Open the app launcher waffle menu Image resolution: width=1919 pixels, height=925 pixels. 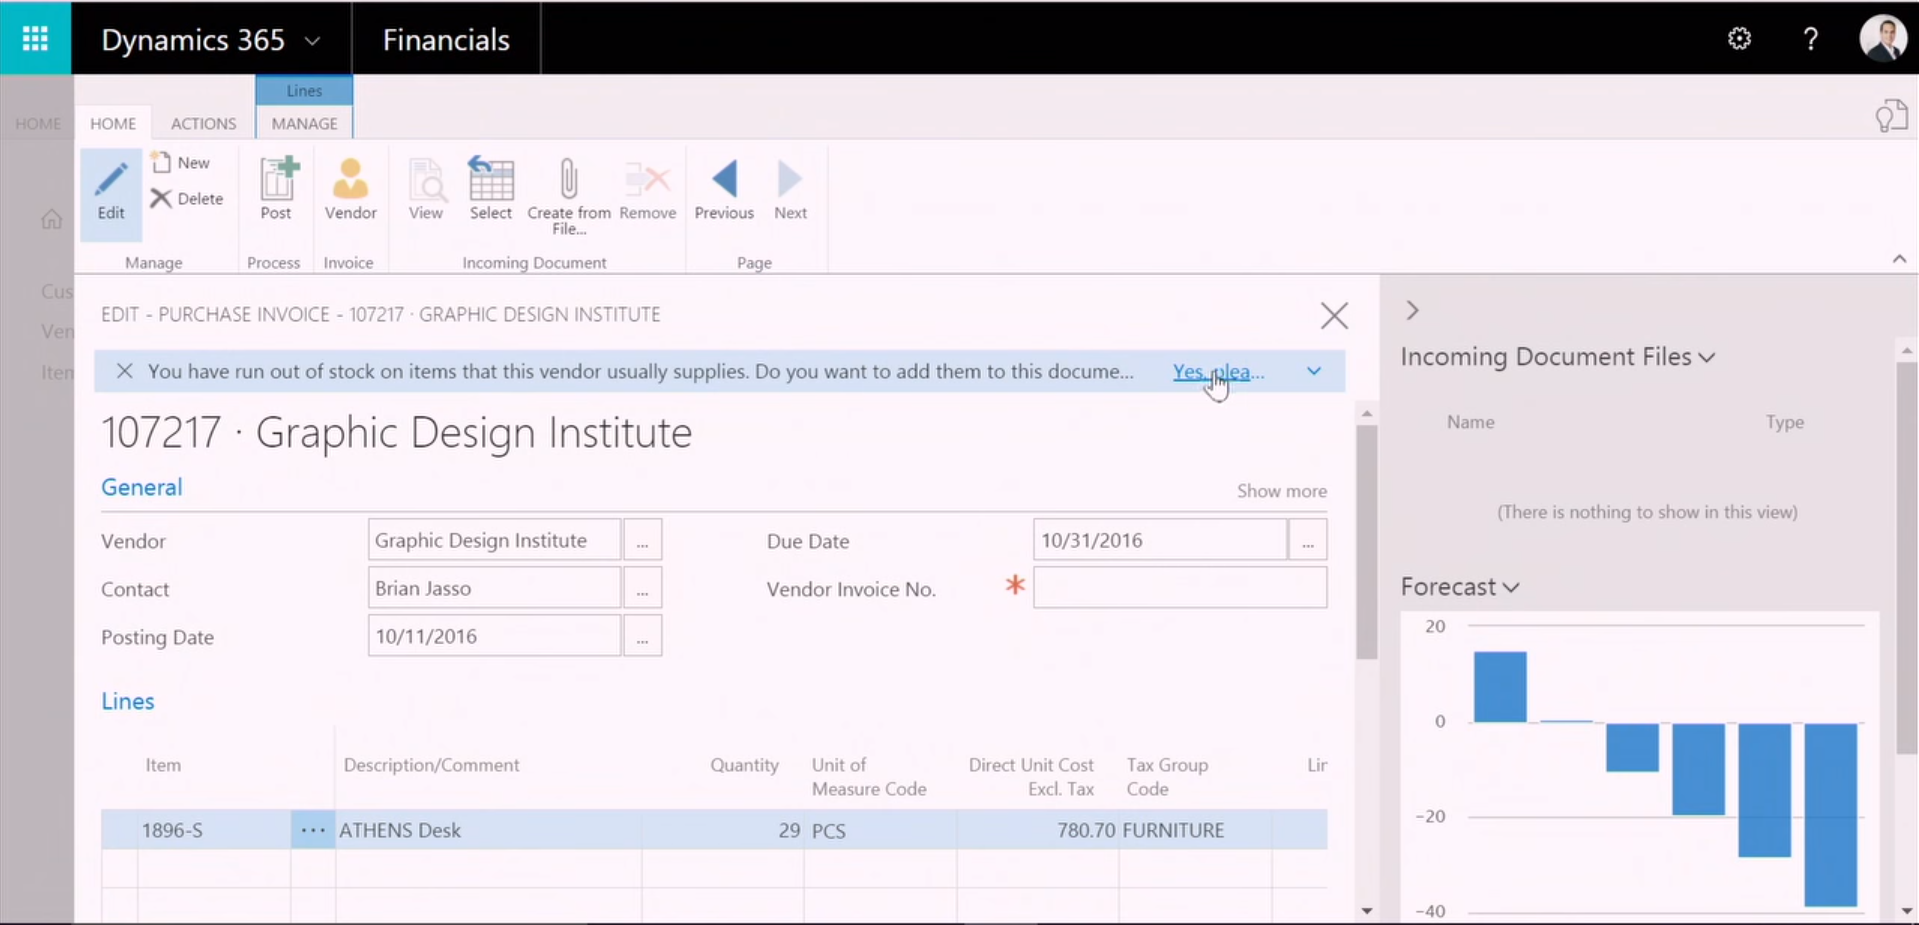coord(35,38)
